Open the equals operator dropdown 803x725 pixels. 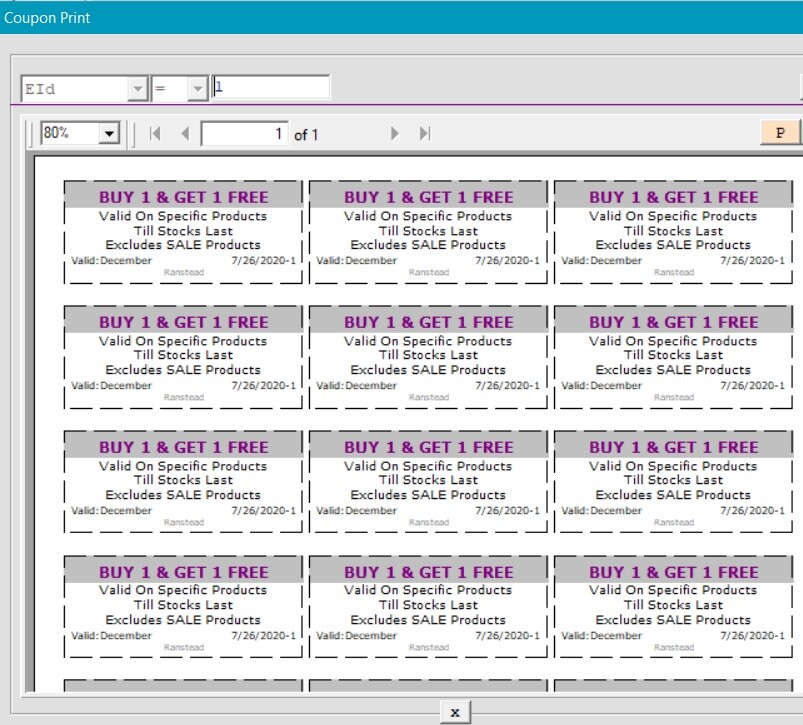point(197,89)
